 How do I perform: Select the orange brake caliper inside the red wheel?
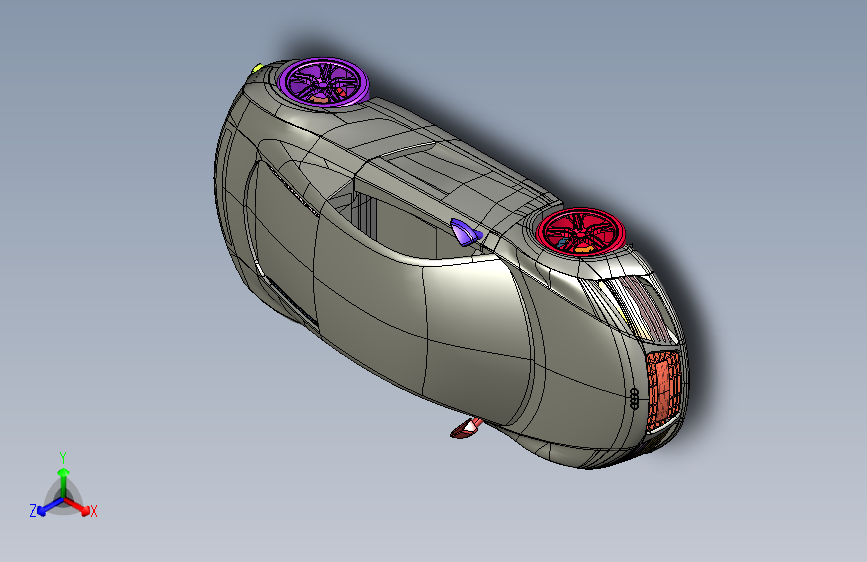[583, 250]
